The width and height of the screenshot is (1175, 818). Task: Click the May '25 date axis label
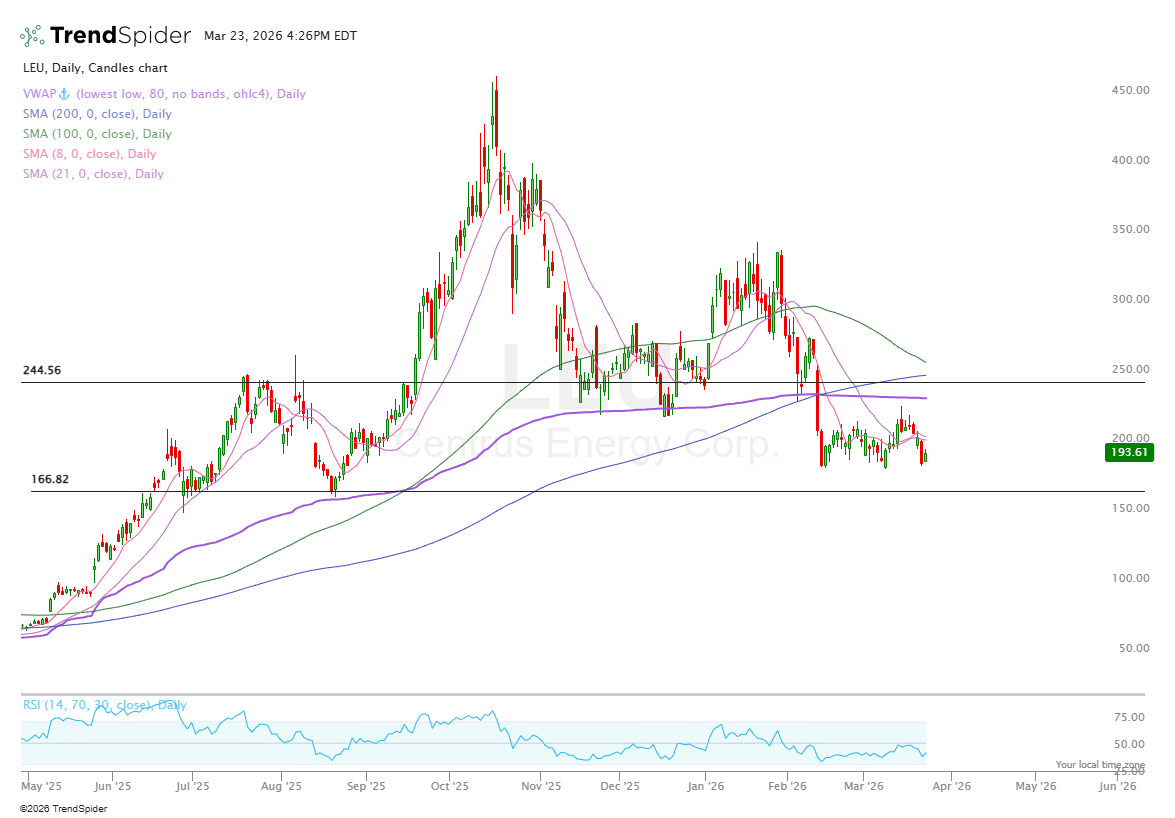click(x=42, y=786)
